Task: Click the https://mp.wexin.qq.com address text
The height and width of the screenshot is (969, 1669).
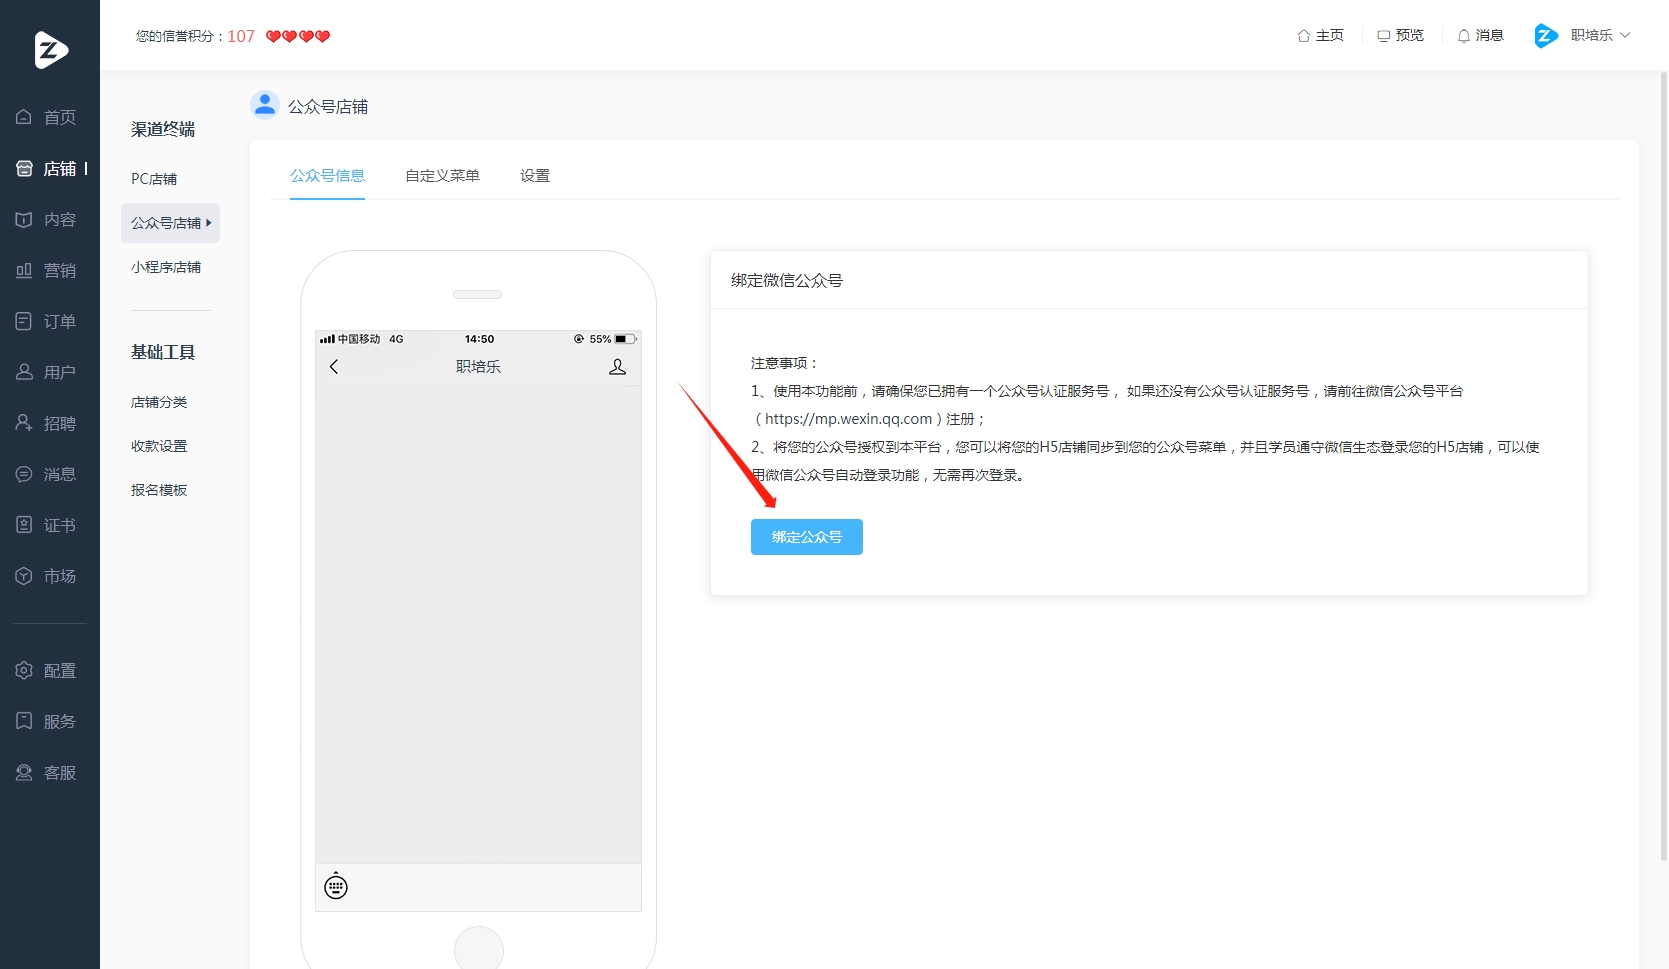Action: (849, 419)
